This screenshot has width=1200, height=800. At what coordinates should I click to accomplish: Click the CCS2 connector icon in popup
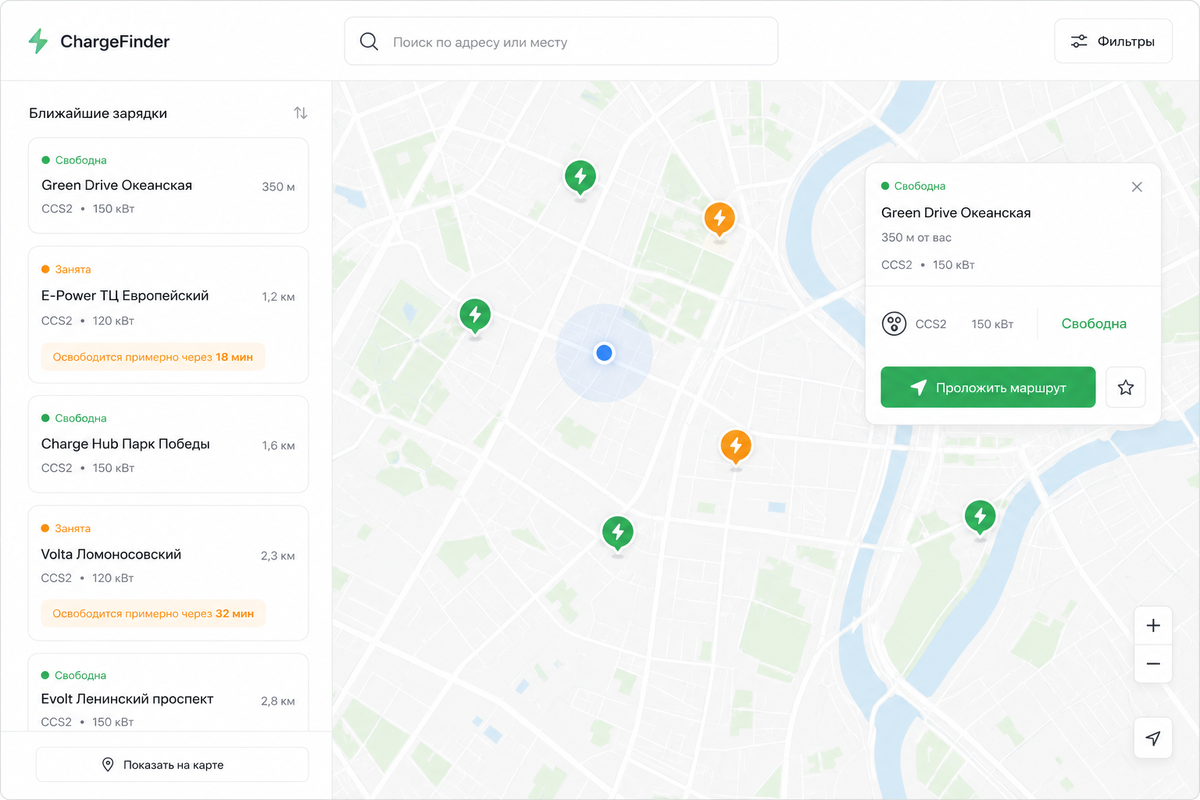pos(893,324)
